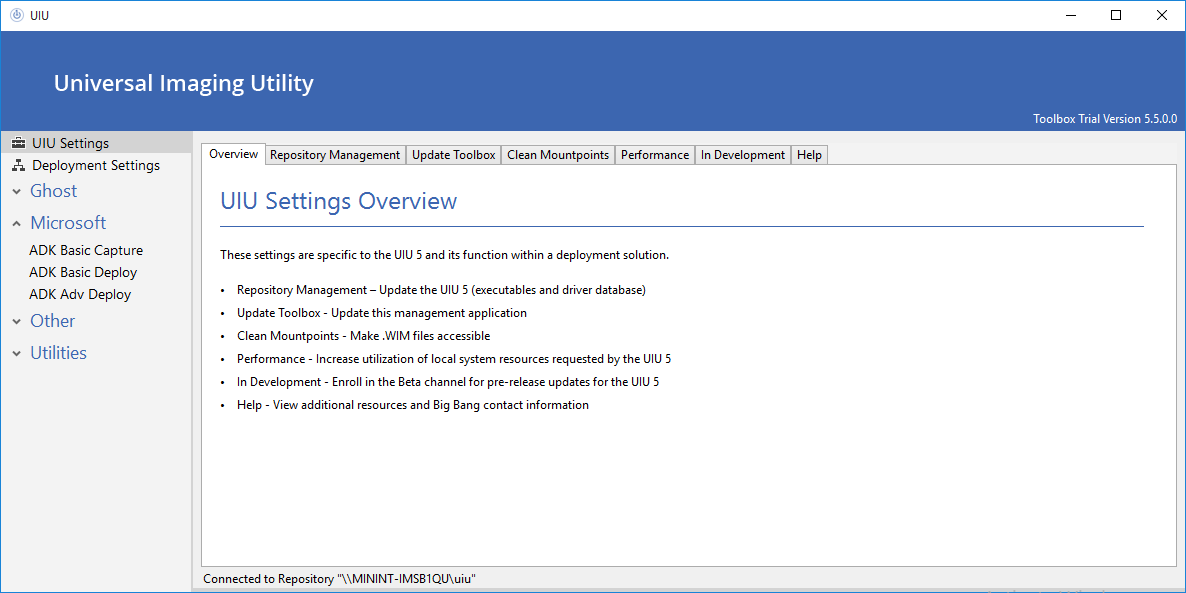Click the Update Toolbox bullet line
The image size is (1186, 593).
[382, 312]
